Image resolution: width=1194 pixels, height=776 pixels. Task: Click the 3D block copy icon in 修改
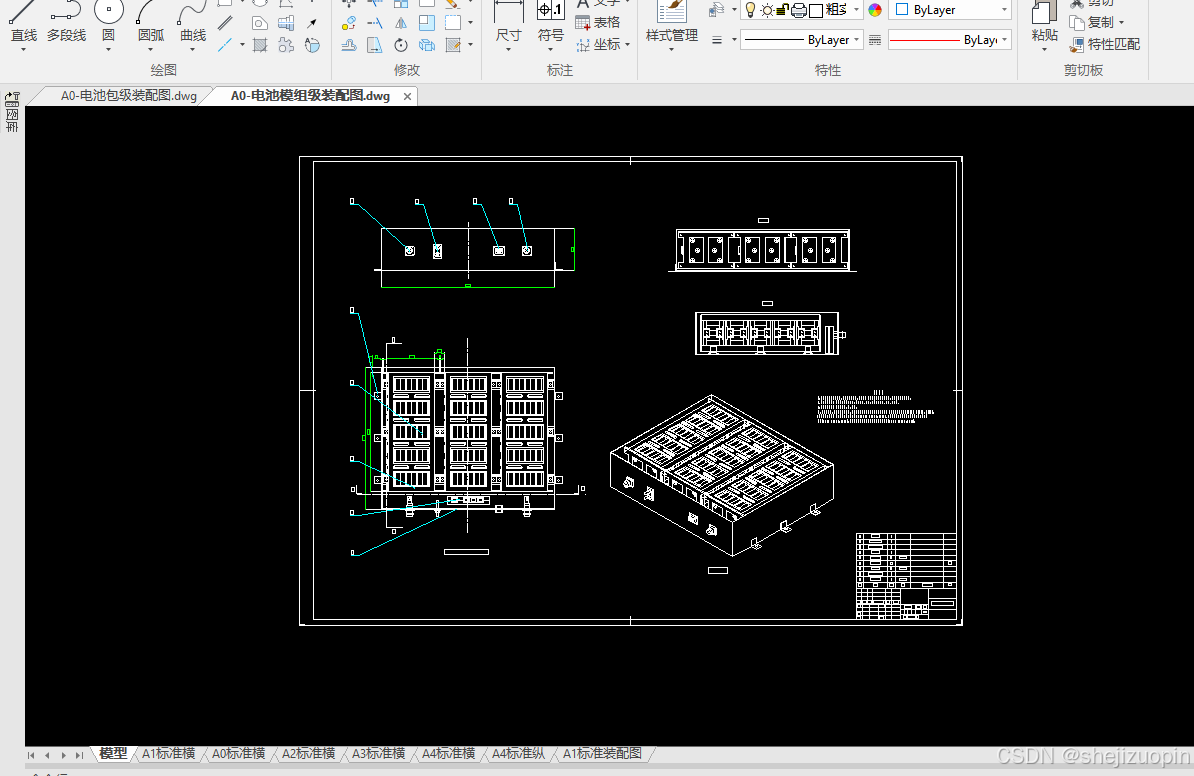(x=427, y=45)
